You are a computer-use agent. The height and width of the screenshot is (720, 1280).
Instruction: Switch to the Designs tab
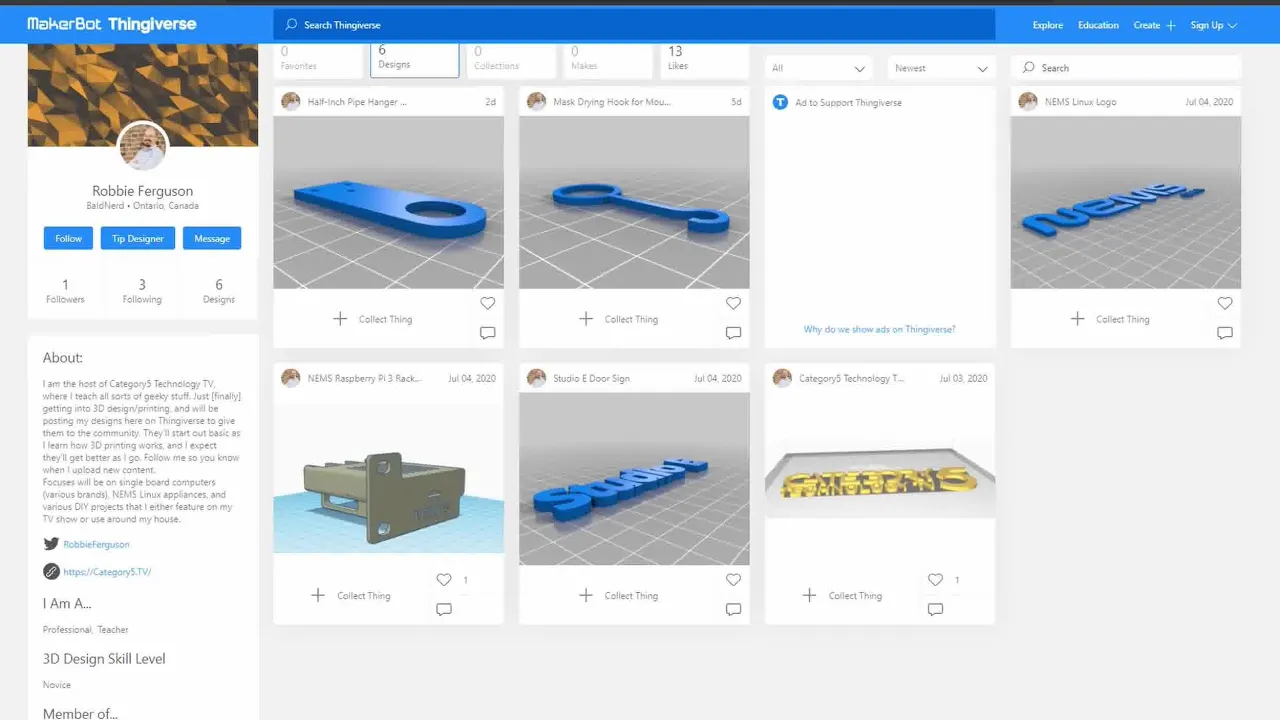415,58
